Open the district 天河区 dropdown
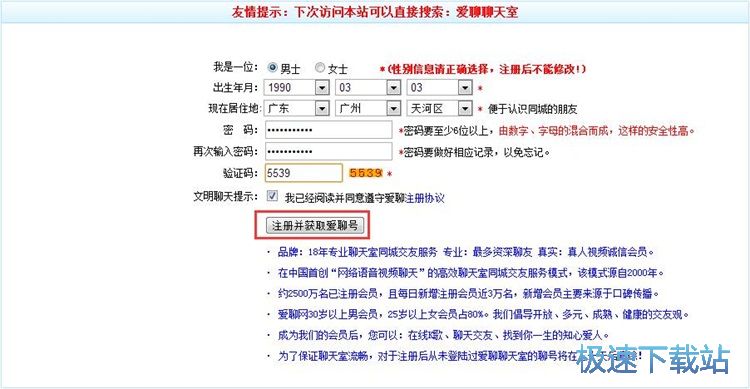The height and width of the screenshot is (389, 750). coord(440,109)
